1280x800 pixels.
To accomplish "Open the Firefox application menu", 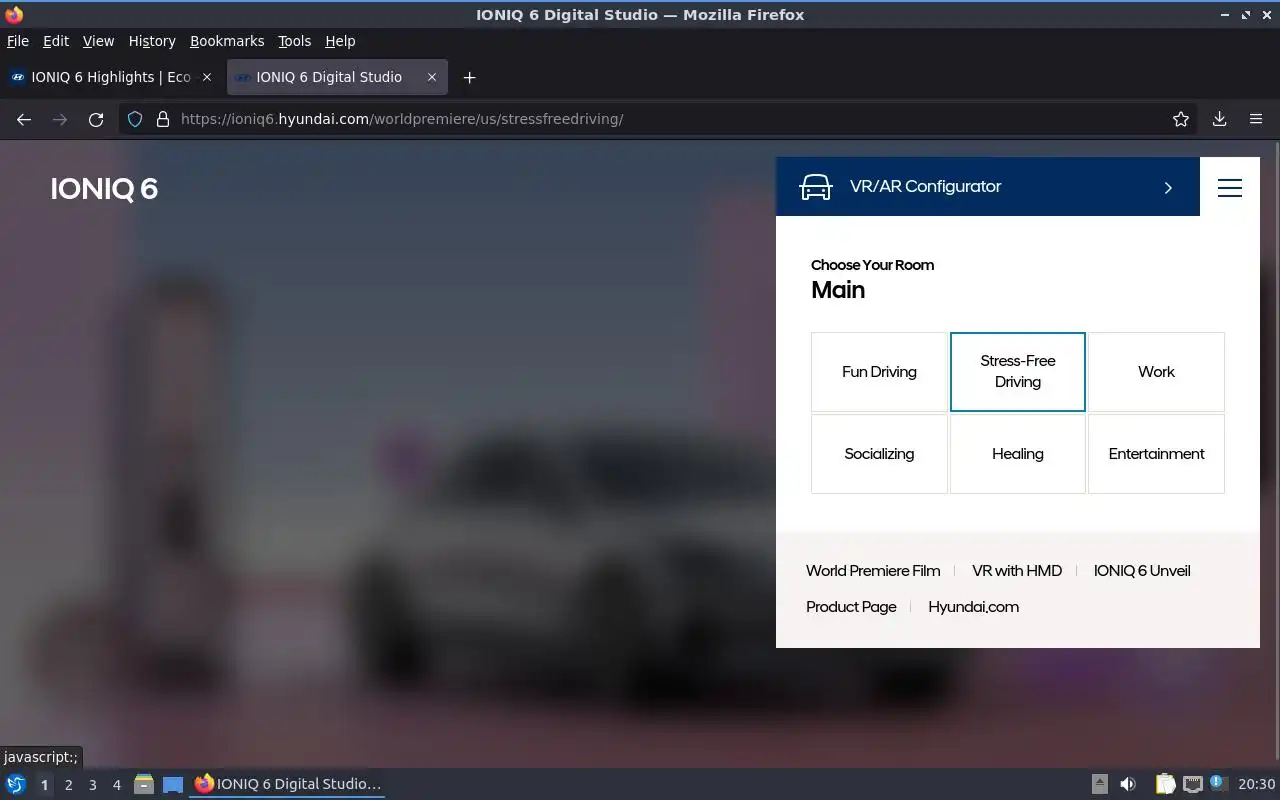I will click(x=1256, y=119).
